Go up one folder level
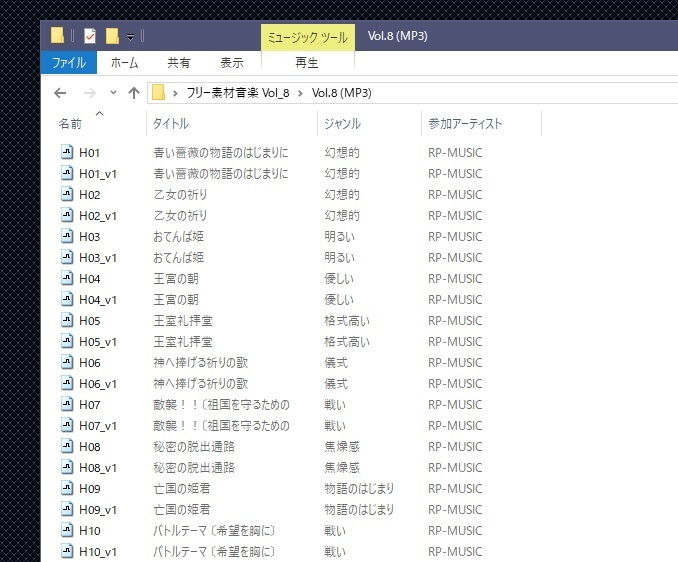The image size is (678, 562). [134, 93]
